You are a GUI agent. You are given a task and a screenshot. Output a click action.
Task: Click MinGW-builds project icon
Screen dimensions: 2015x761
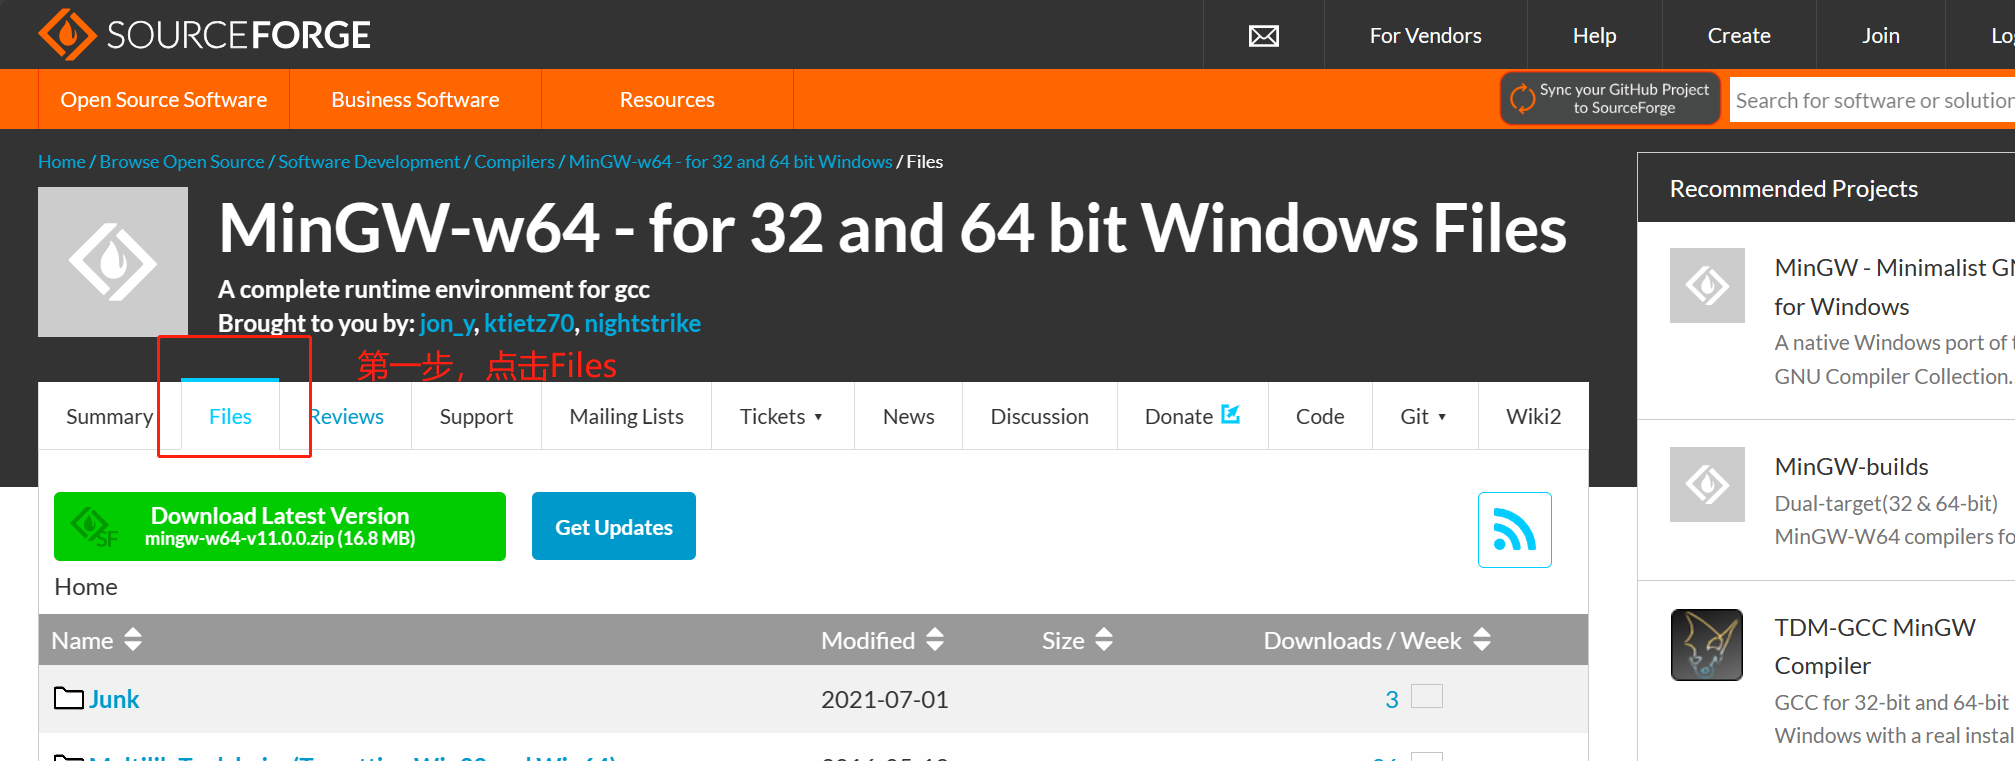pos(1707,484)
